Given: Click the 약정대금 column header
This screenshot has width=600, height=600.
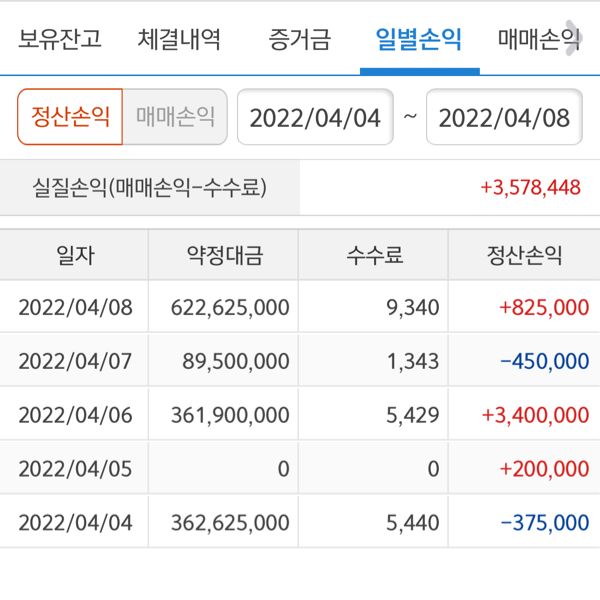Looking at the screenshot, I should click(x=224, y=255).
